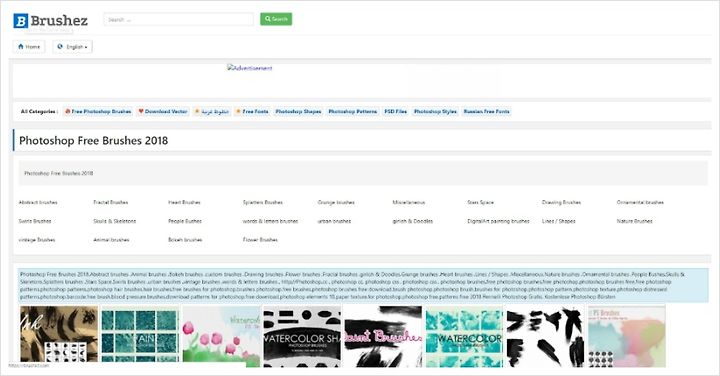Open Free Photoshop Brushes category
Image resolution: width=720 pixels, height=376 pixels.
pyautogui.click(x=98, y=112)
